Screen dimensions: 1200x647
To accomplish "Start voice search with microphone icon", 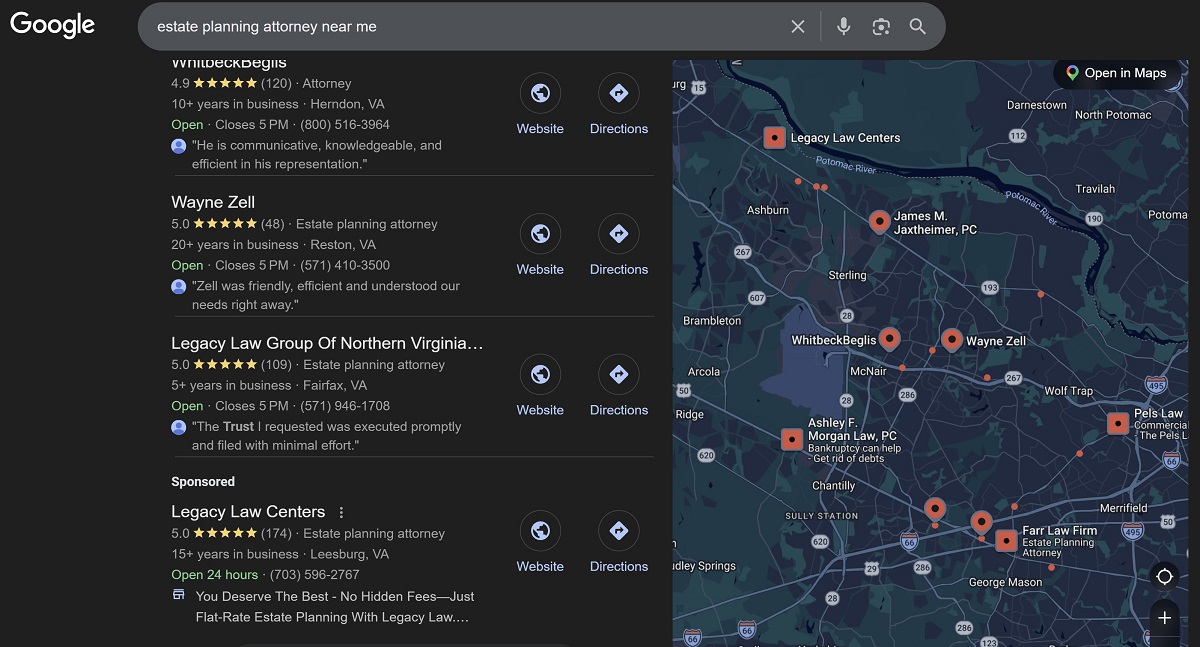I will coord(843,27).
